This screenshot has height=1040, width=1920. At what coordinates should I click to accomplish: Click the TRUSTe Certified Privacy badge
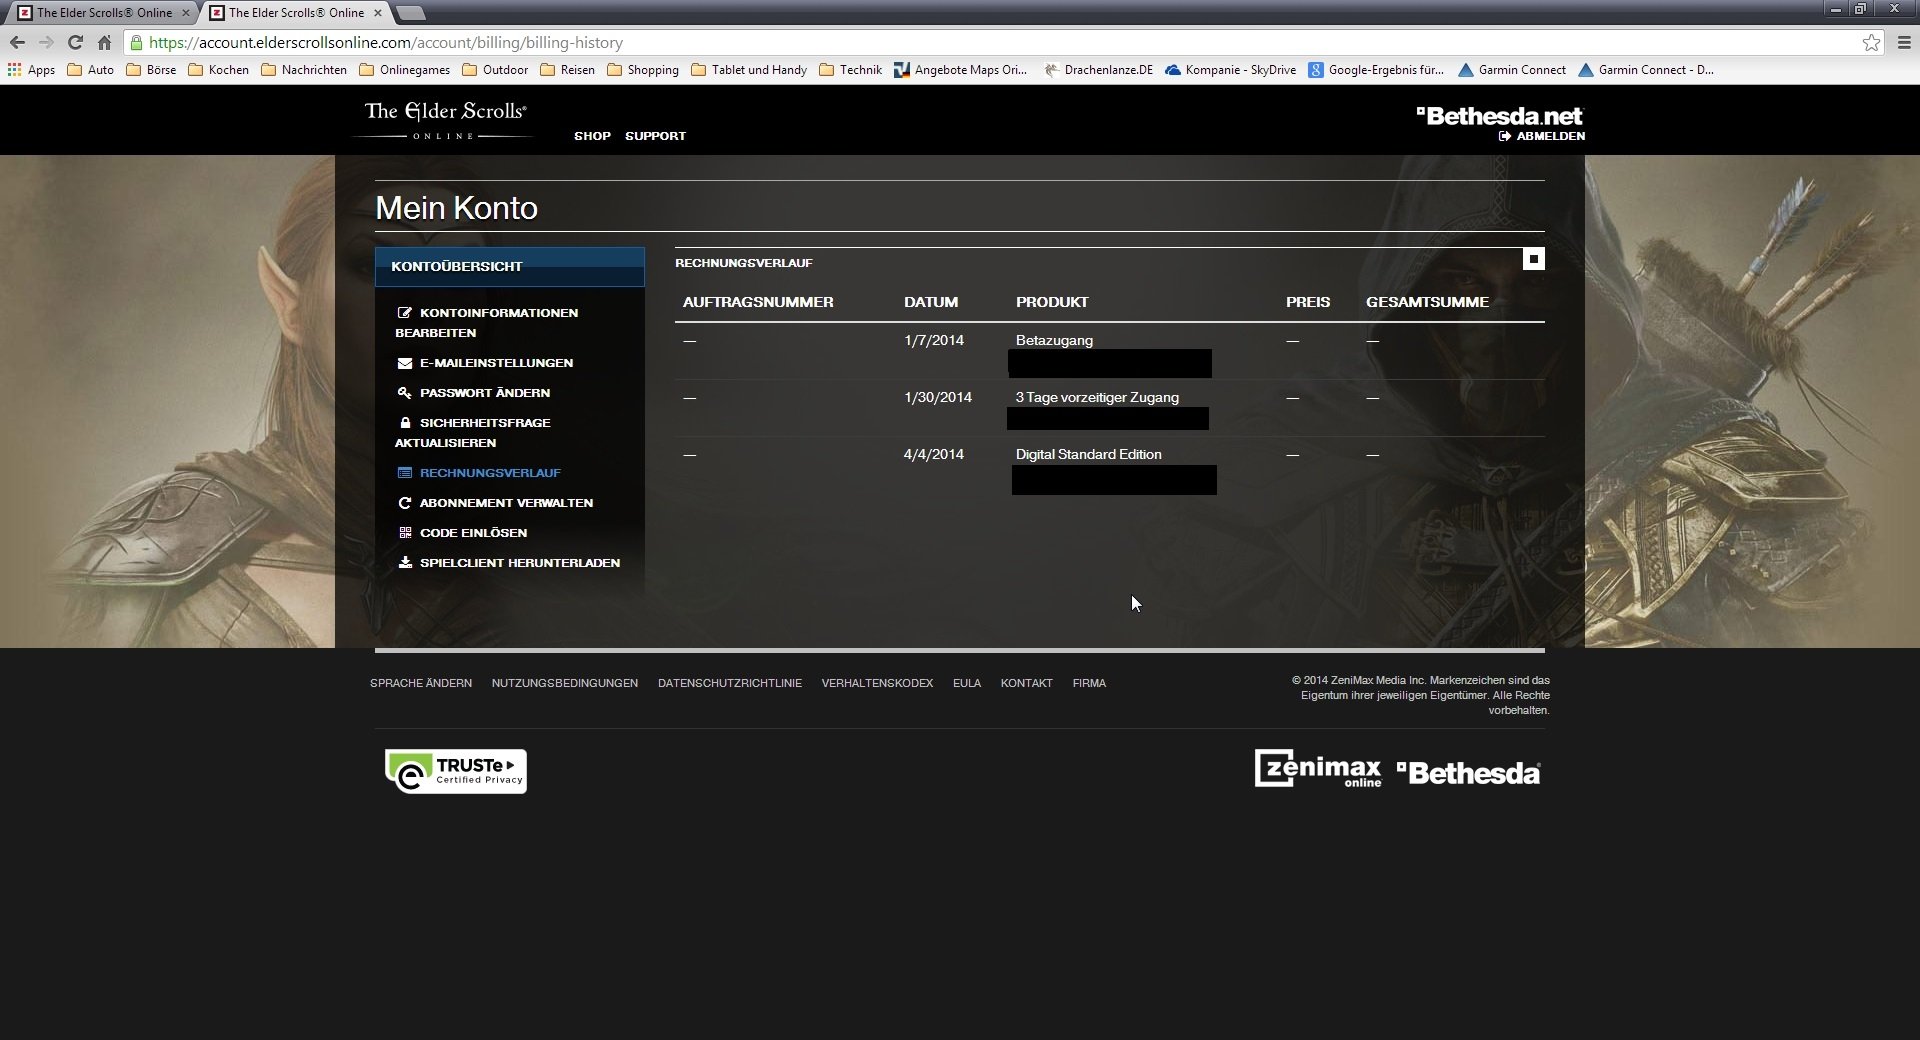tap(456, 771)
